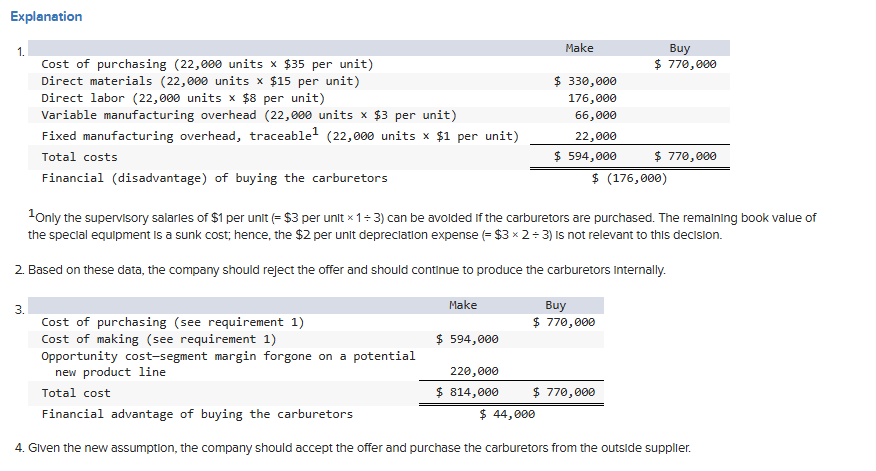
Task: Click the $ 814,000 total make cost
Action: 468,393
